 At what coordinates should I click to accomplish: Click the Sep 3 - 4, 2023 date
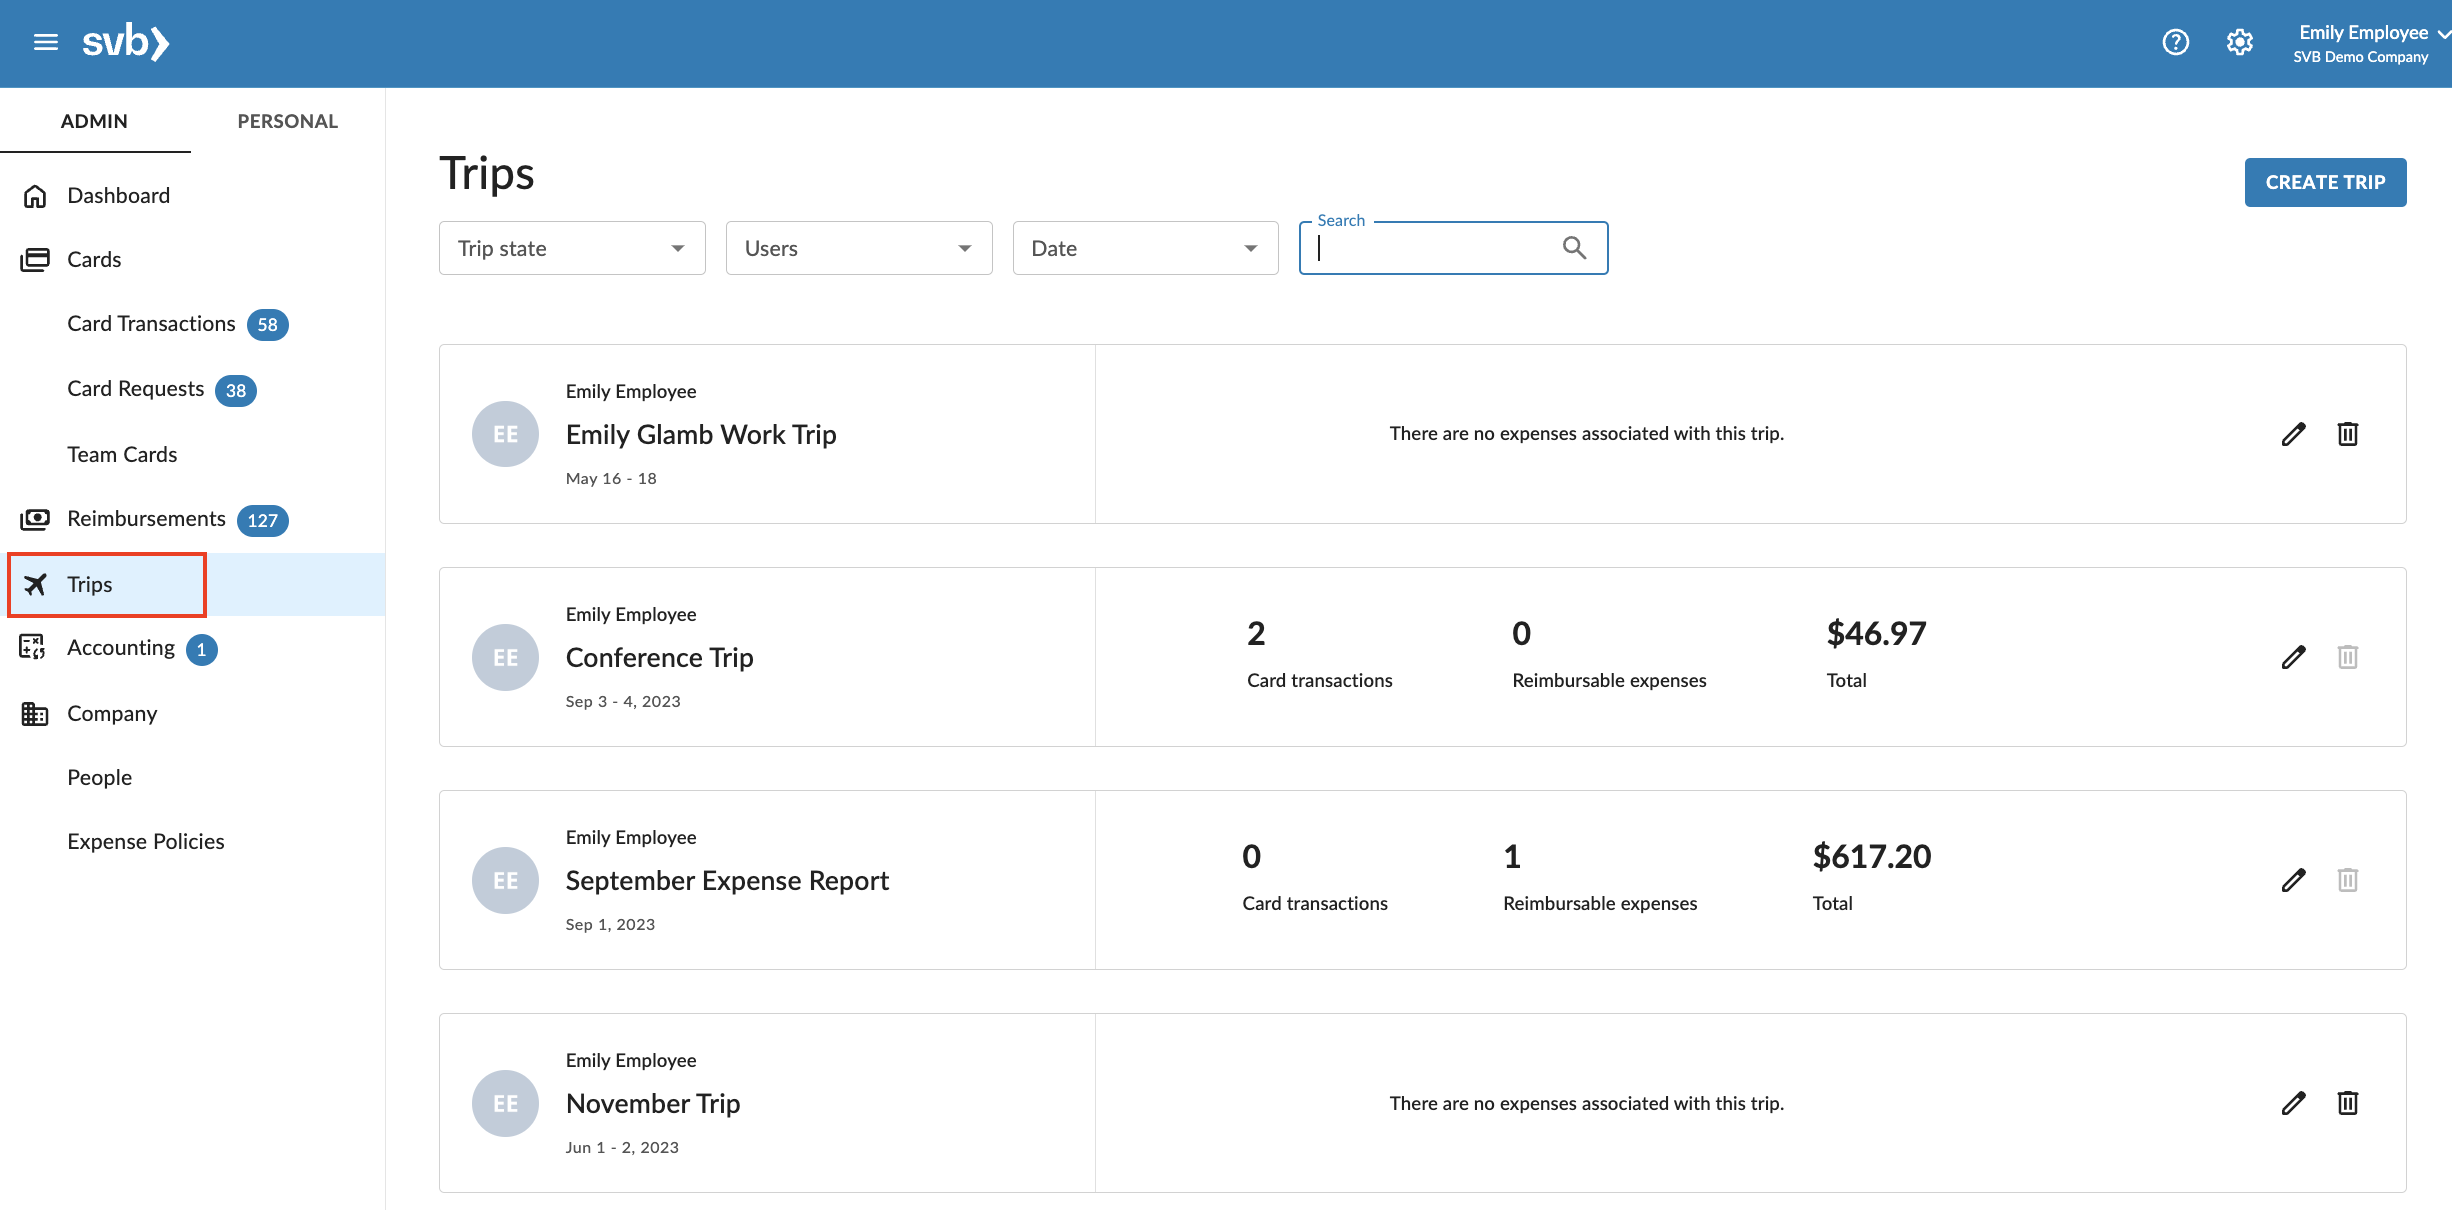(623, 702)
